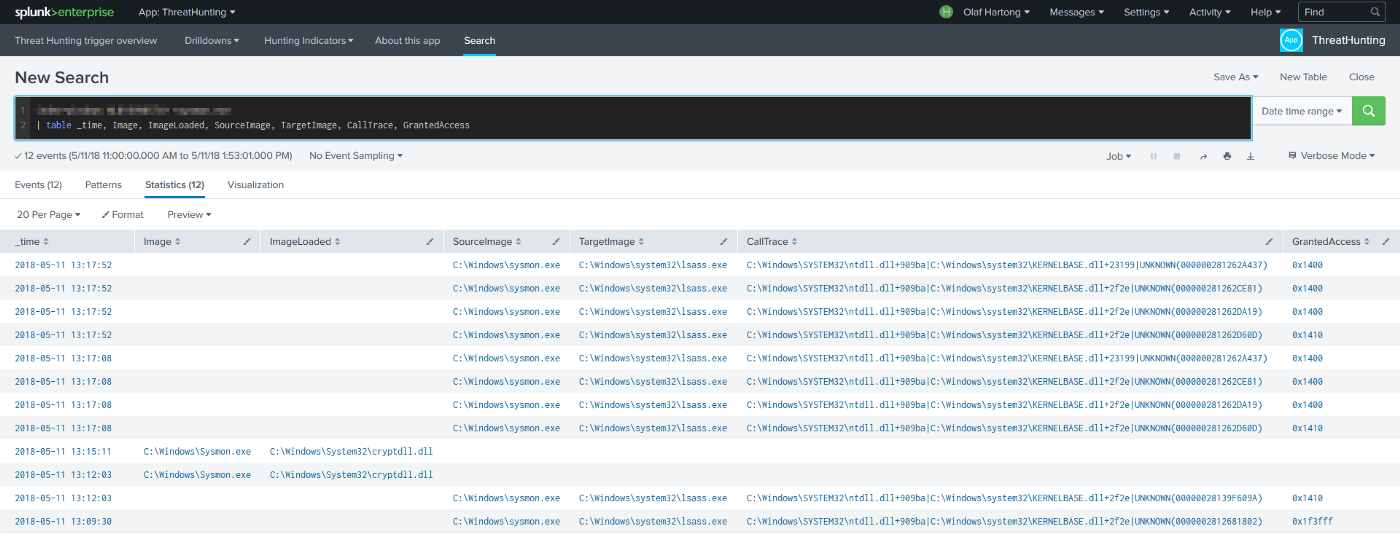Click the Find box magnifier icon
Image resolution: width=1400 pixels, height=547 pixels.
click(x=1375, y=12)
